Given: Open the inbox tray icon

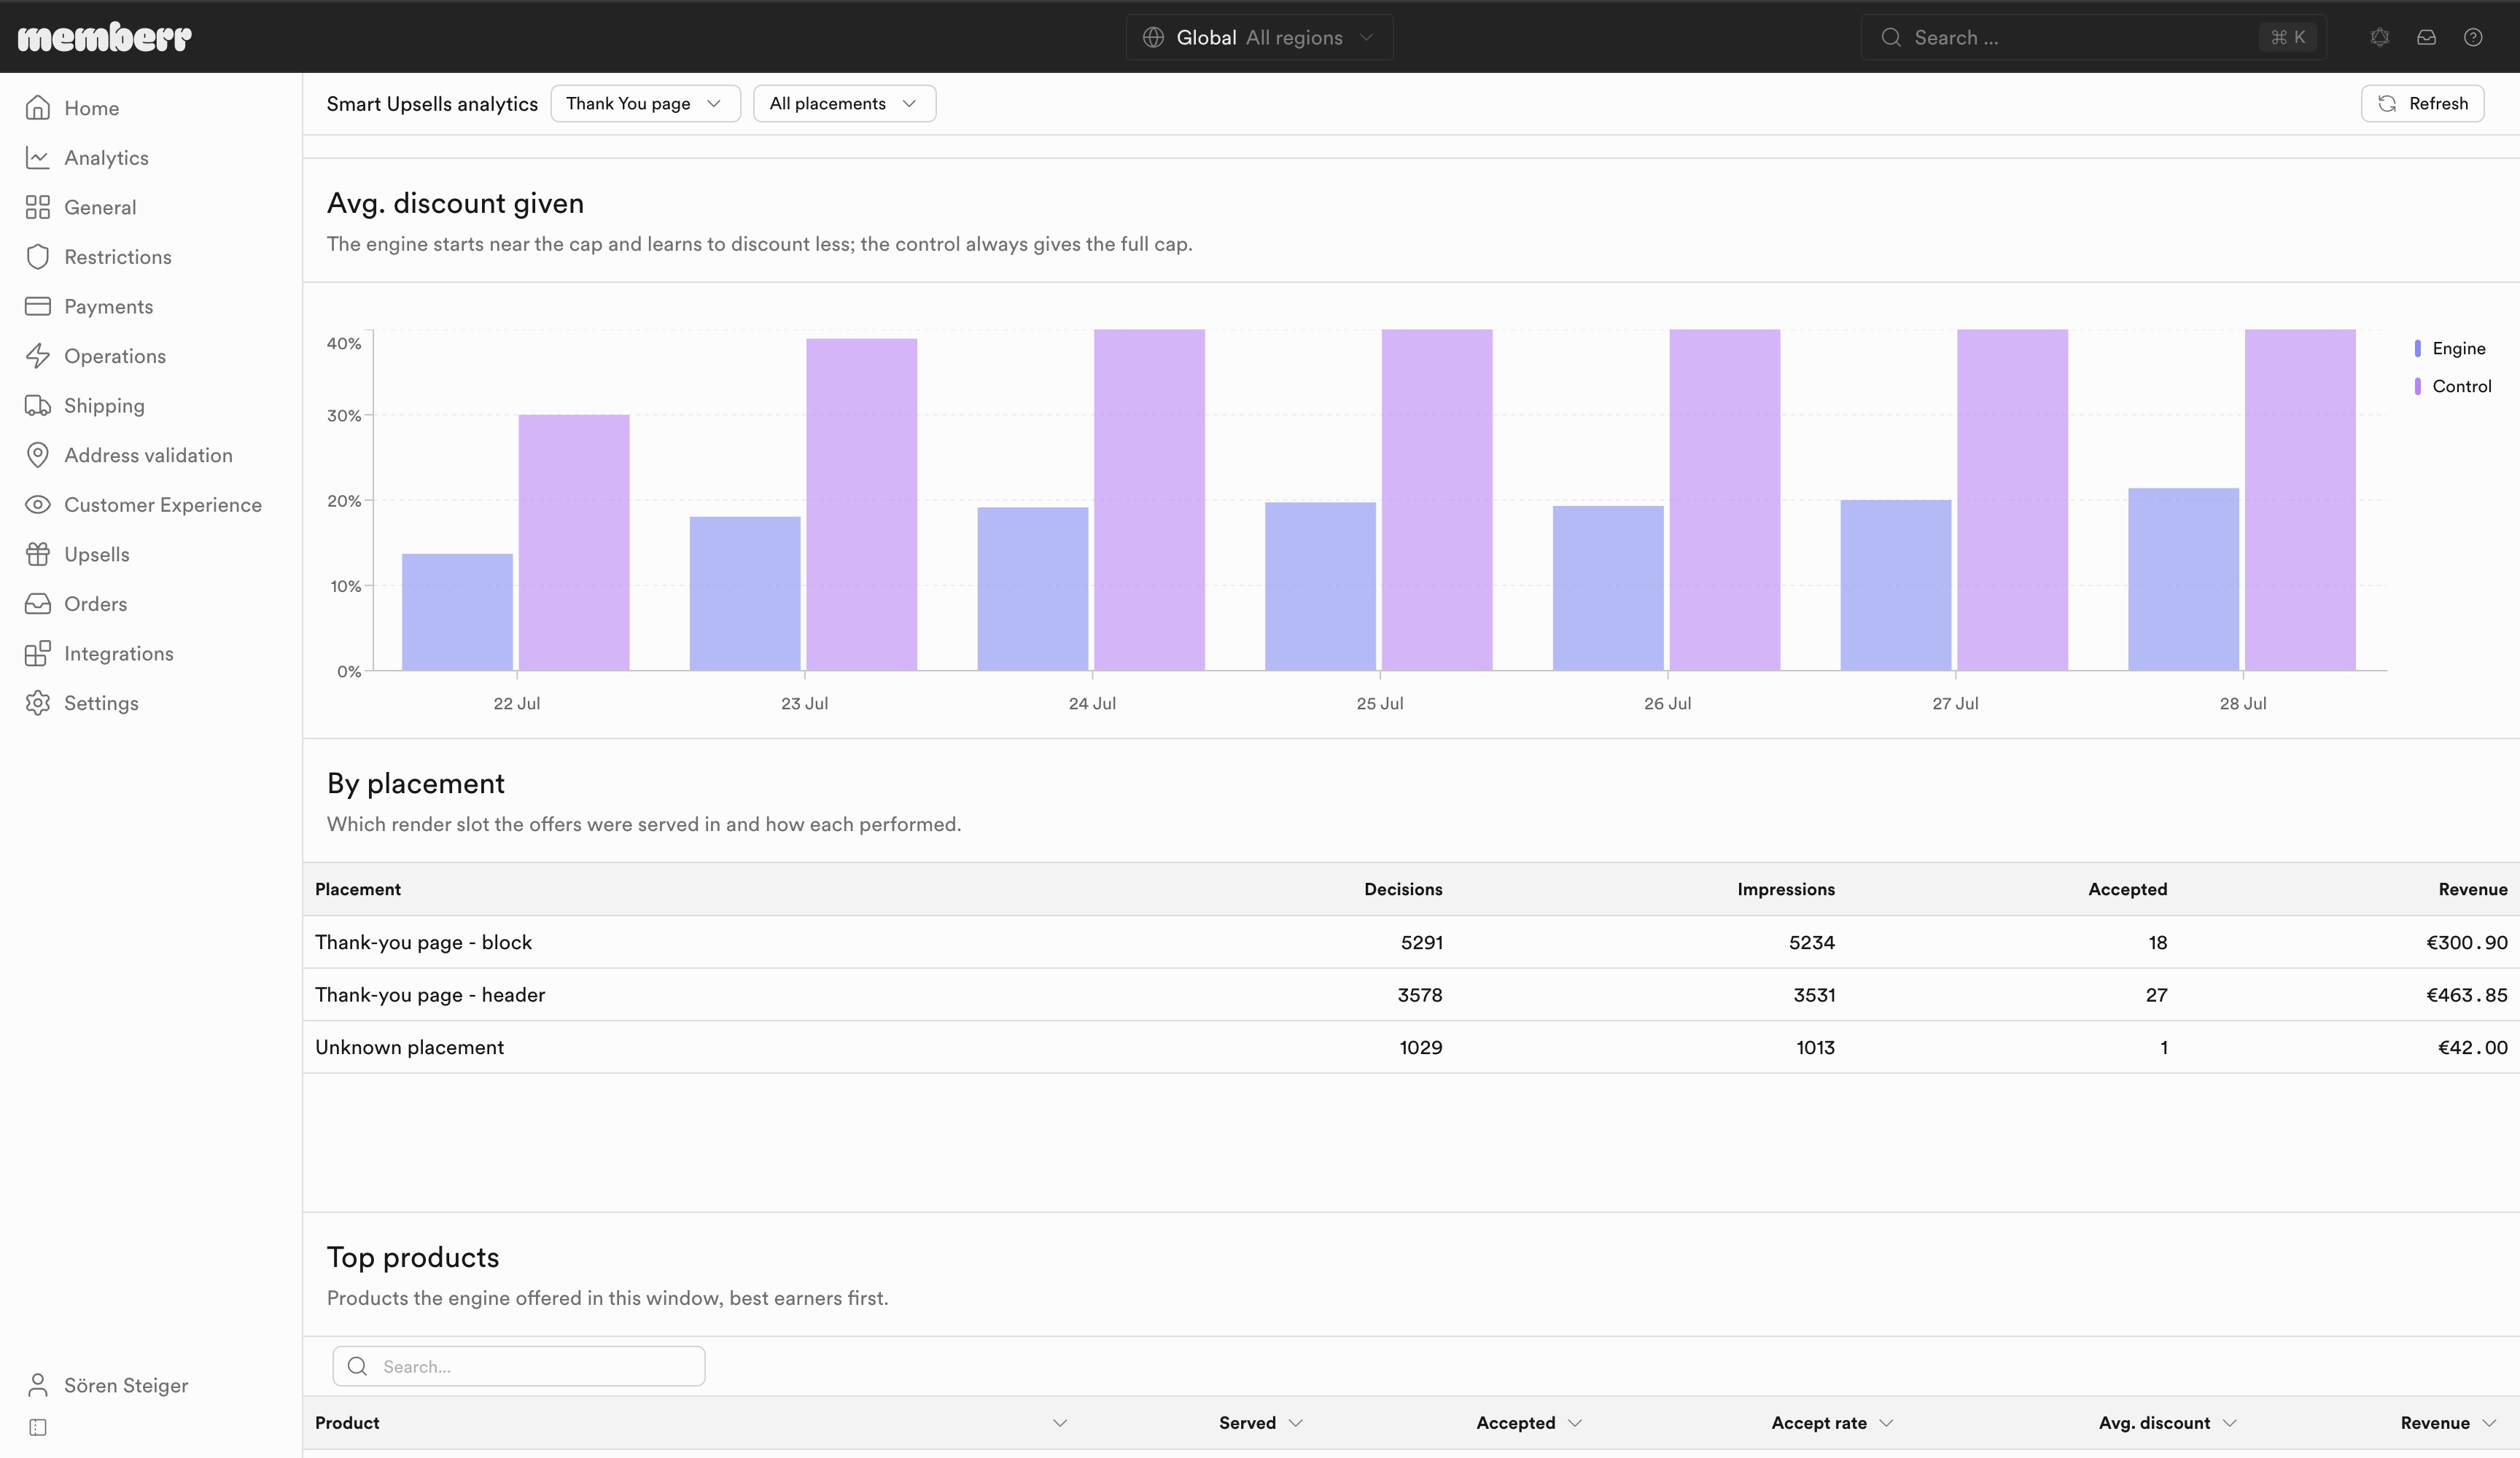Looking at the screenshot, I should point(2426,37).
